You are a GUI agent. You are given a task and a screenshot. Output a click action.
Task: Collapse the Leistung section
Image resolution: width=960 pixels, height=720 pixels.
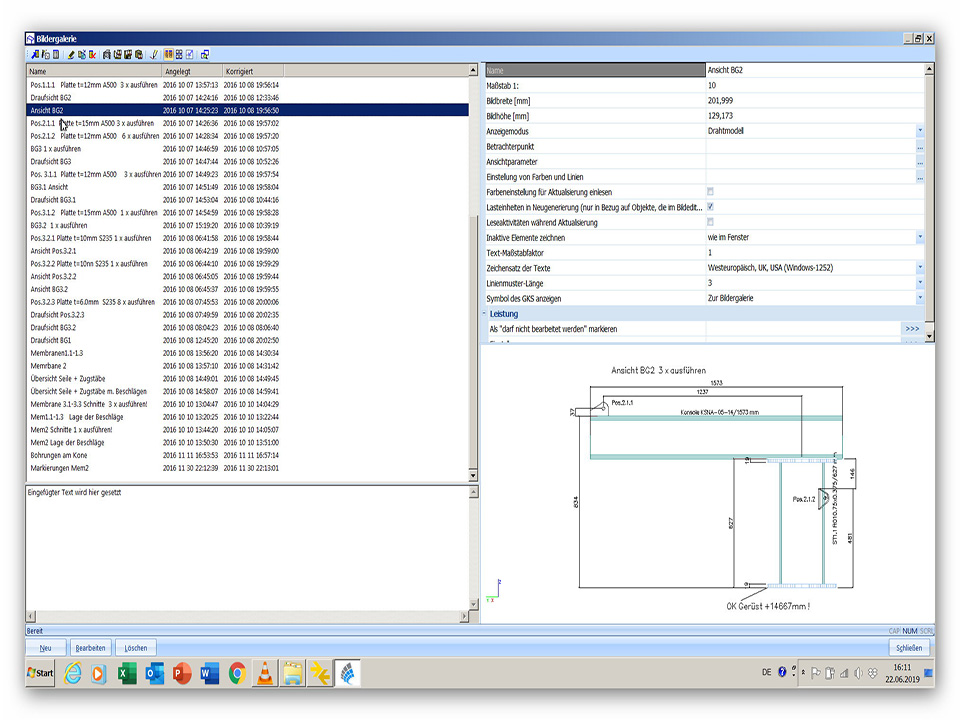[486, 314]
